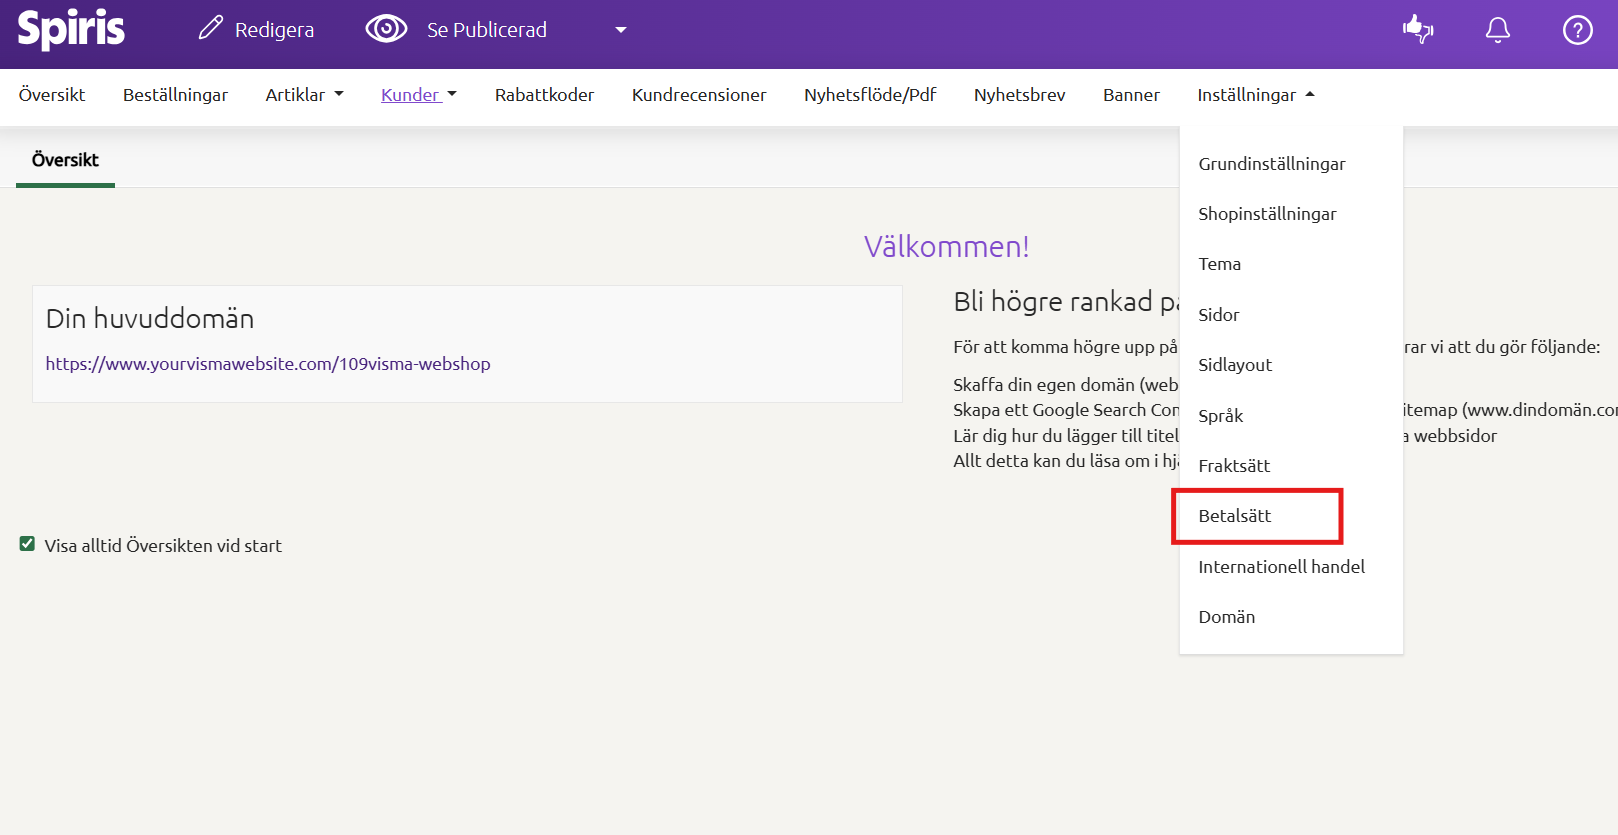Select Betalsätt from the settings menu
The image size is (1618, 835).
click(1235, 516)
